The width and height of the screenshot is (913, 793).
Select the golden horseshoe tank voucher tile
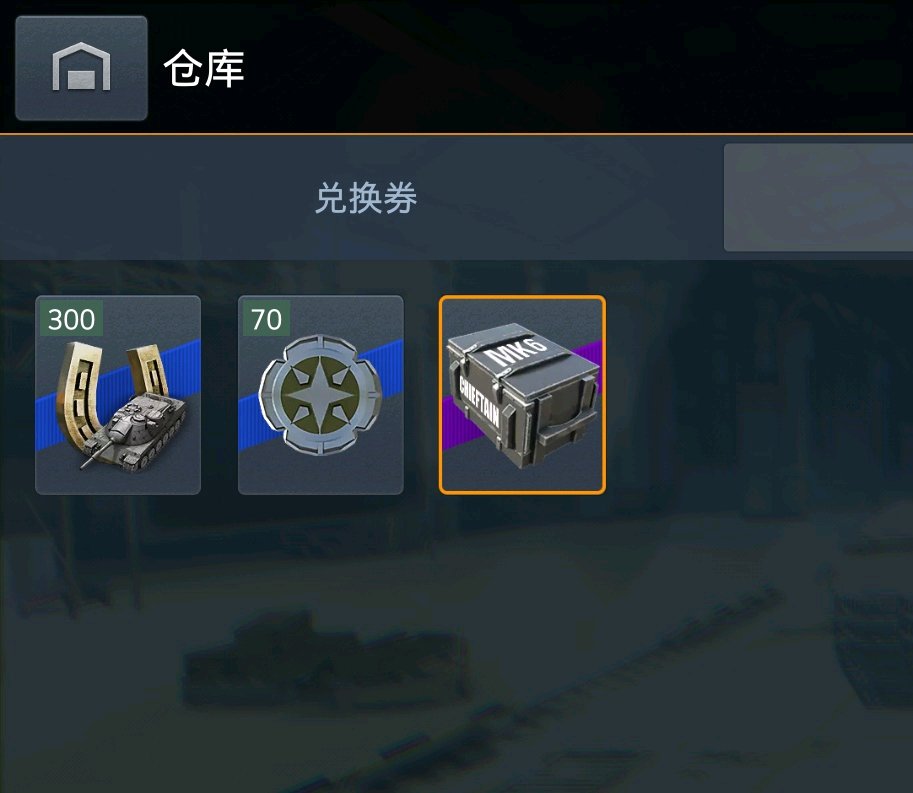pyautogui.click(x=118, y=395)
